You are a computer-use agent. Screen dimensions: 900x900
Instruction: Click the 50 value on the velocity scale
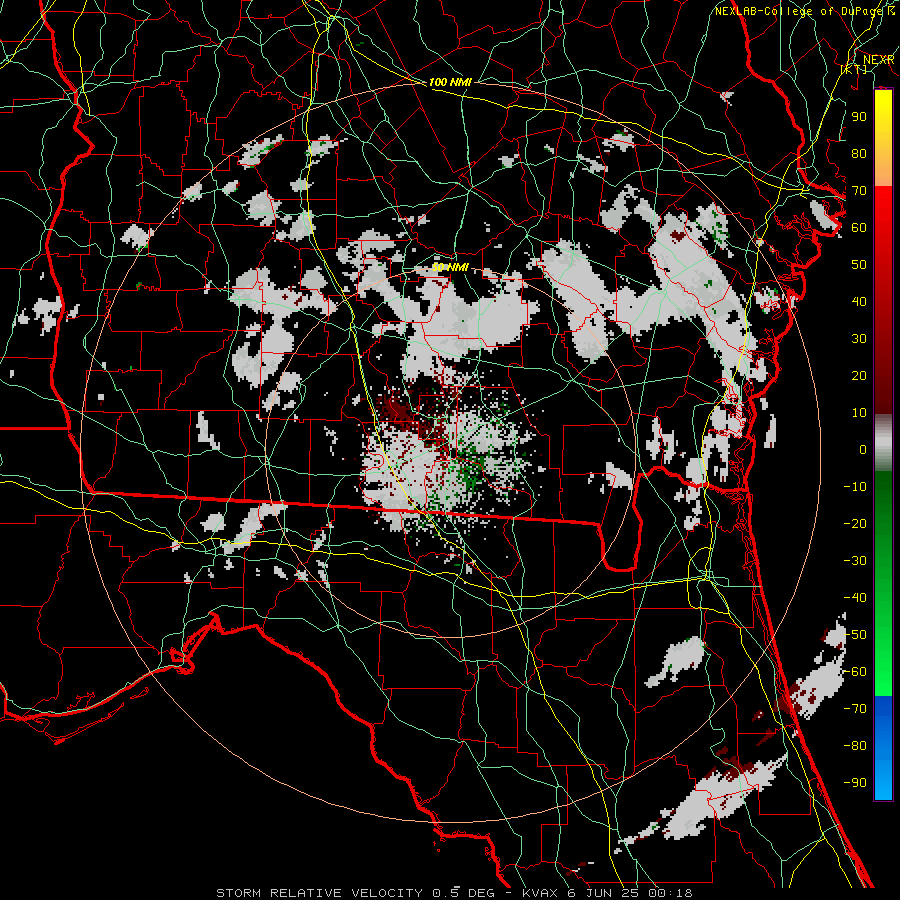point(859,265)
